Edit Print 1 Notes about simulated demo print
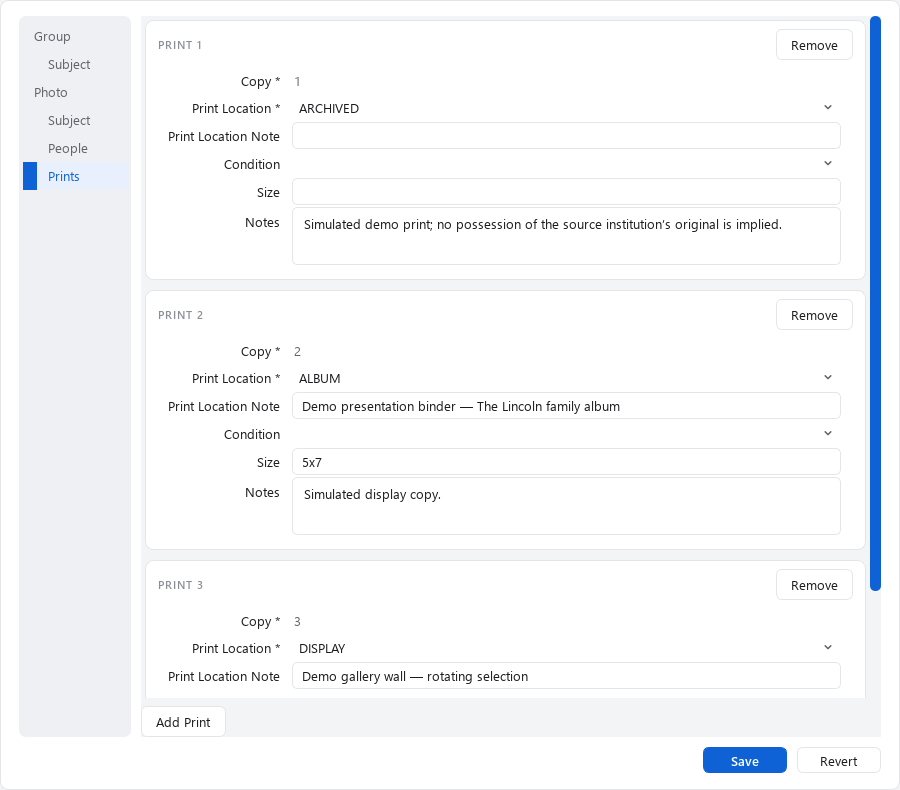900x790 pixels. 566,236
